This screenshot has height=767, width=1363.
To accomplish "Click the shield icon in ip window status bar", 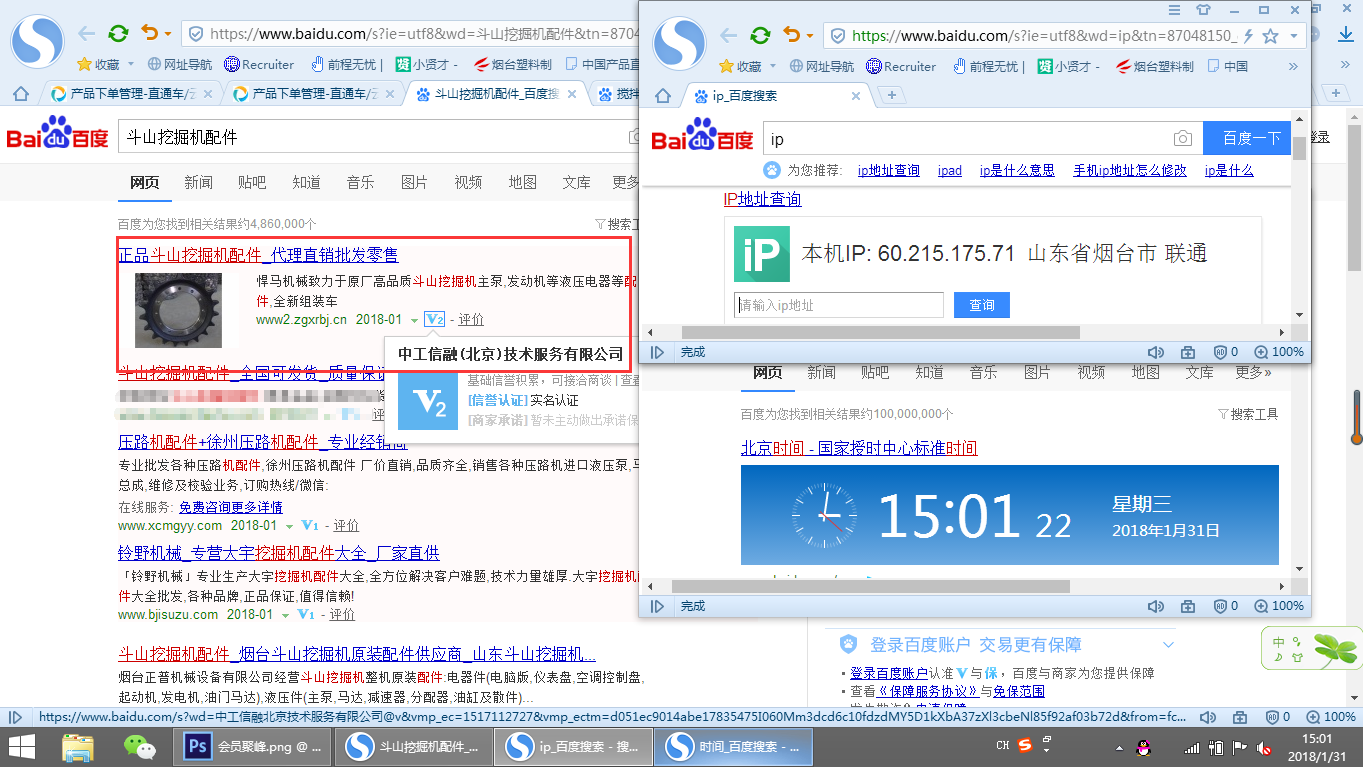I will pos(1219,352).
